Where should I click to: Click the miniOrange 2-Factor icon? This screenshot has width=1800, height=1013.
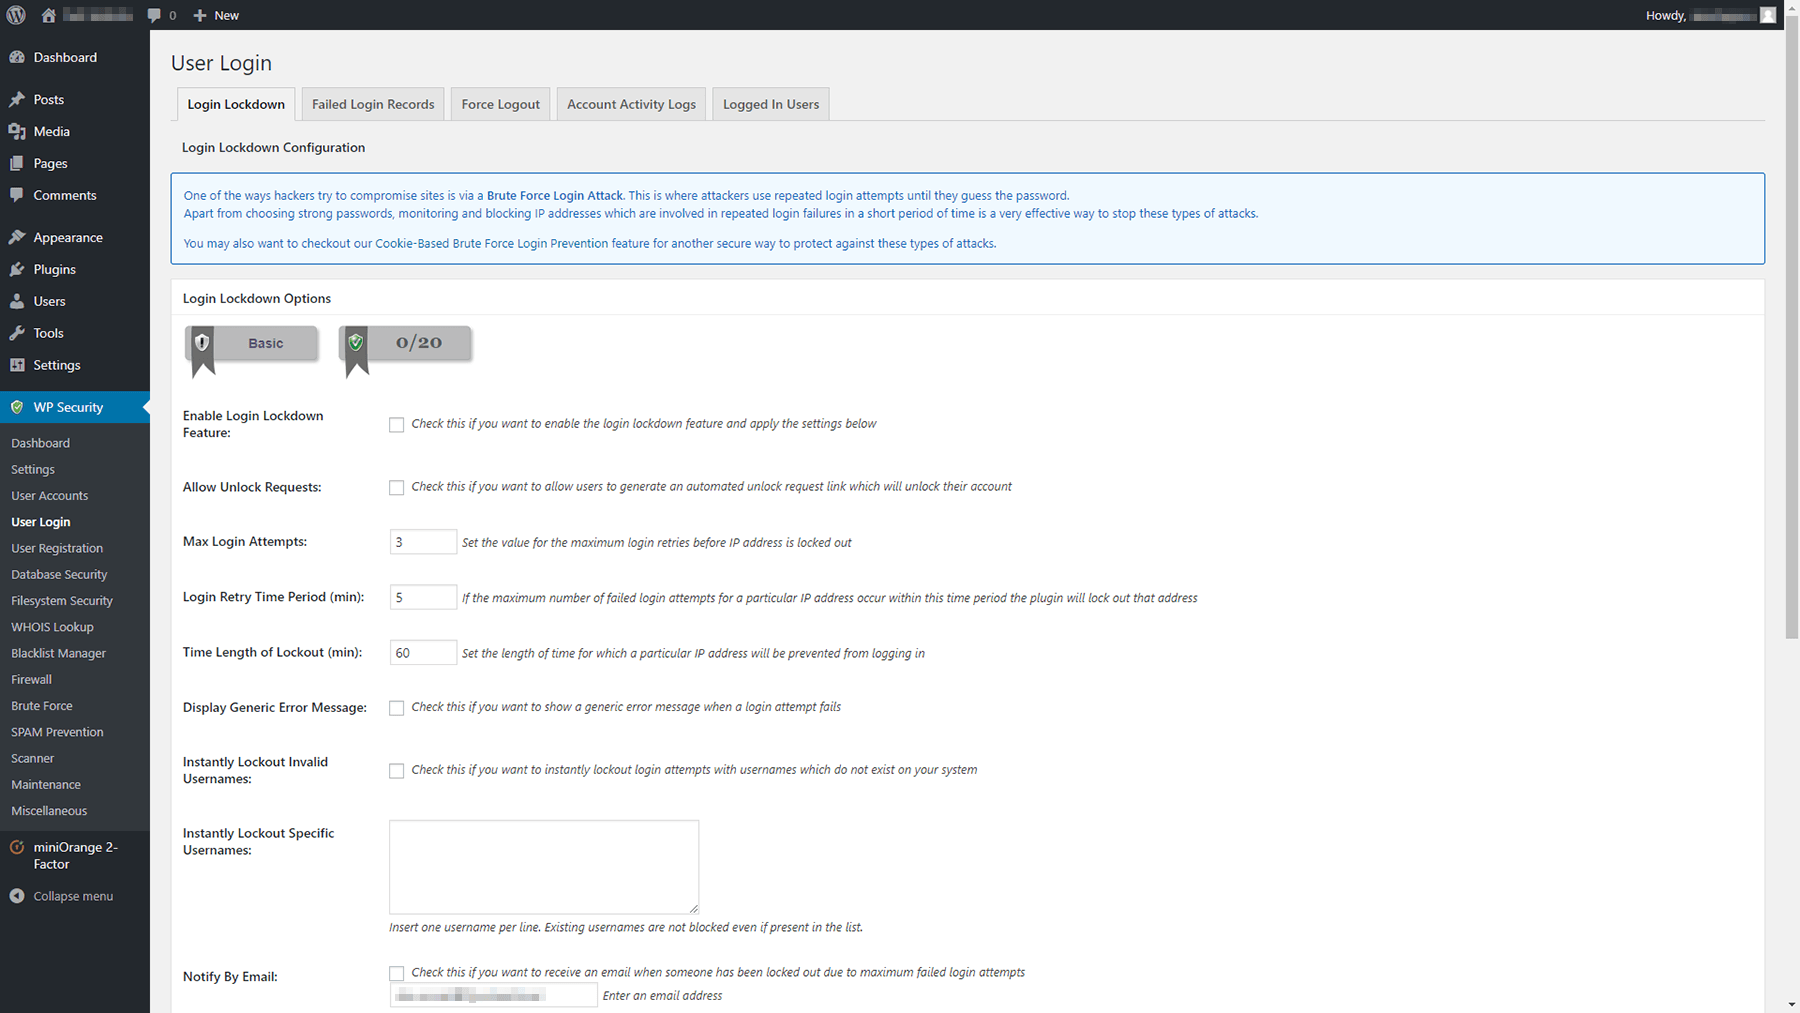tap(17, 847)
